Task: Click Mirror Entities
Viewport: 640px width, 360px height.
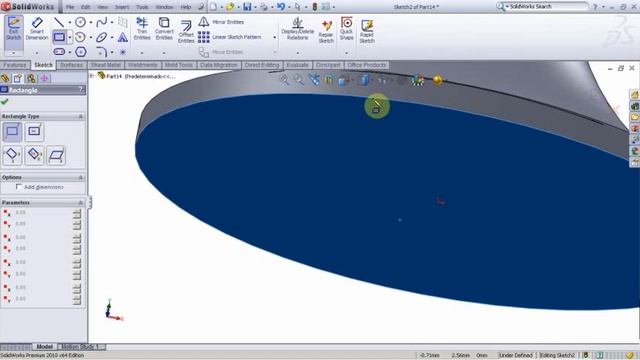Action: click(x=221, y=22)
